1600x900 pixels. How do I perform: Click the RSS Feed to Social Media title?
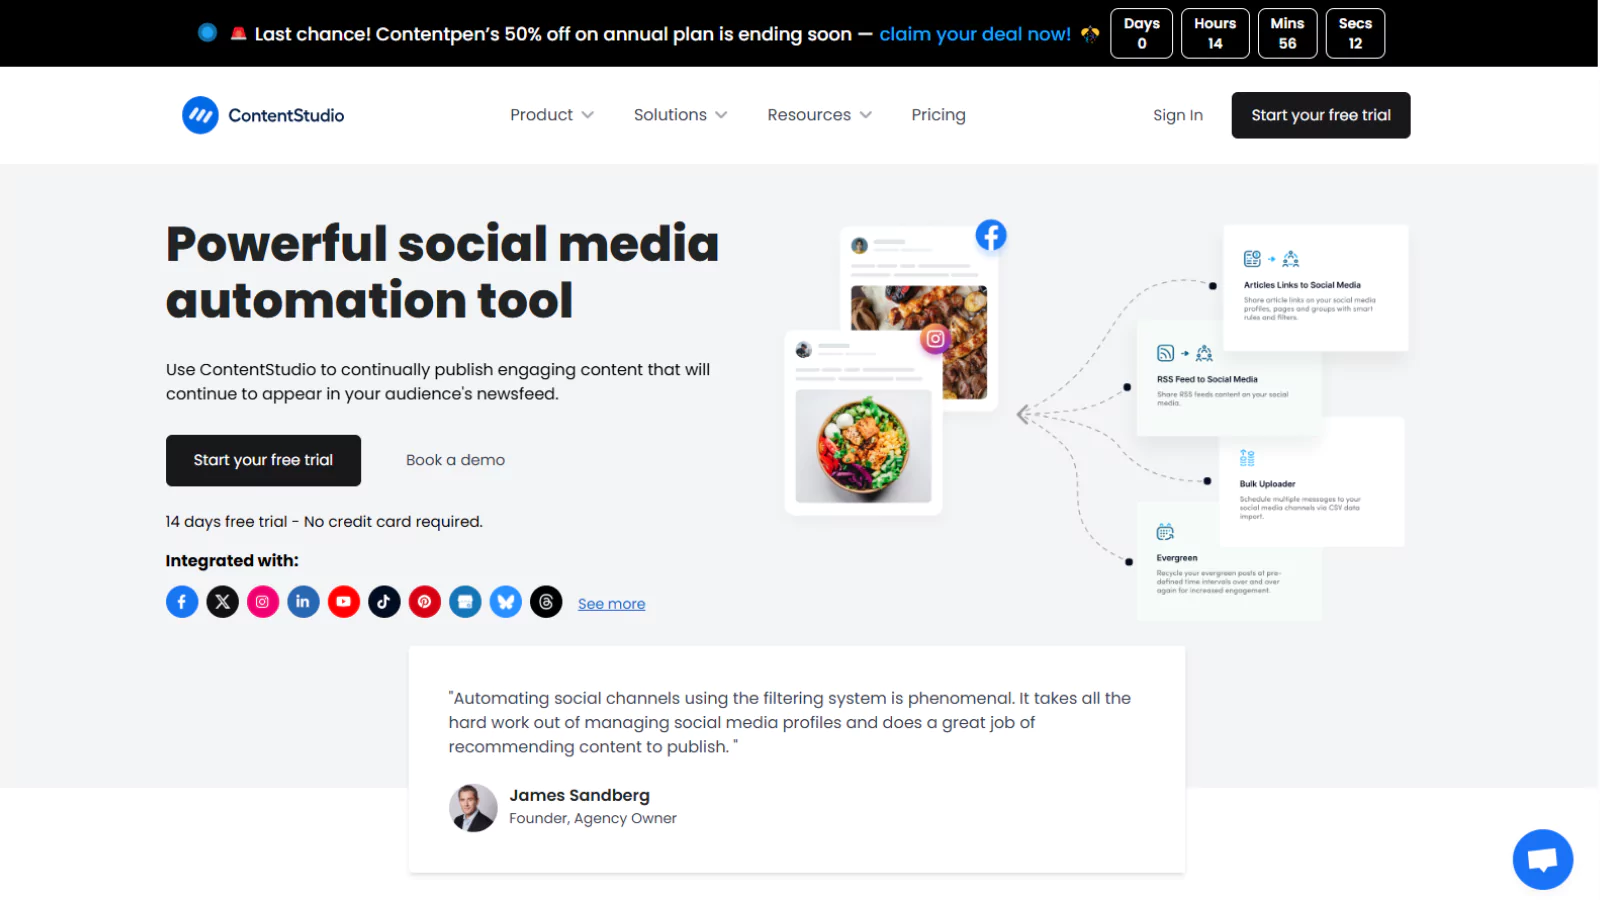click(x=1207, y=380)
